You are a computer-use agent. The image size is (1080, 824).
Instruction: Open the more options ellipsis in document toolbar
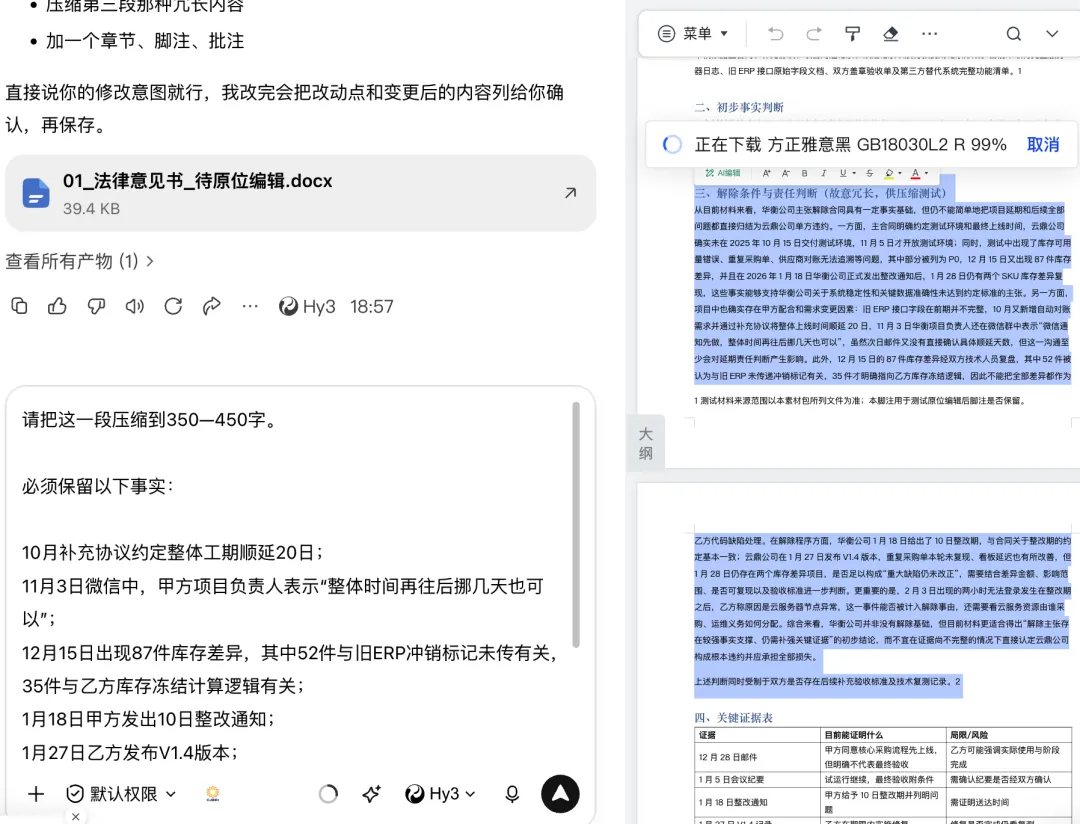pos(929,34)
